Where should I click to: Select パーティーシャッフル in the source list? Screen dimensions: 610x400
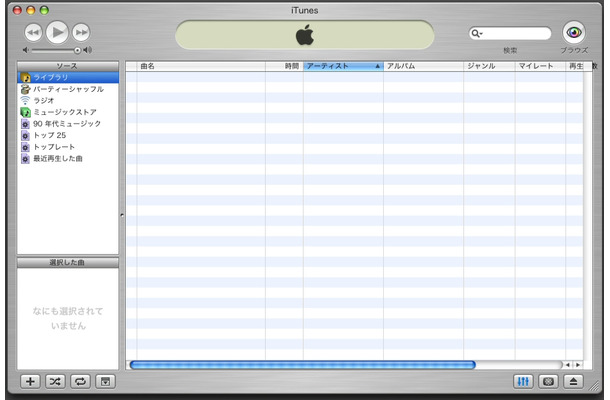coord(68,89)
